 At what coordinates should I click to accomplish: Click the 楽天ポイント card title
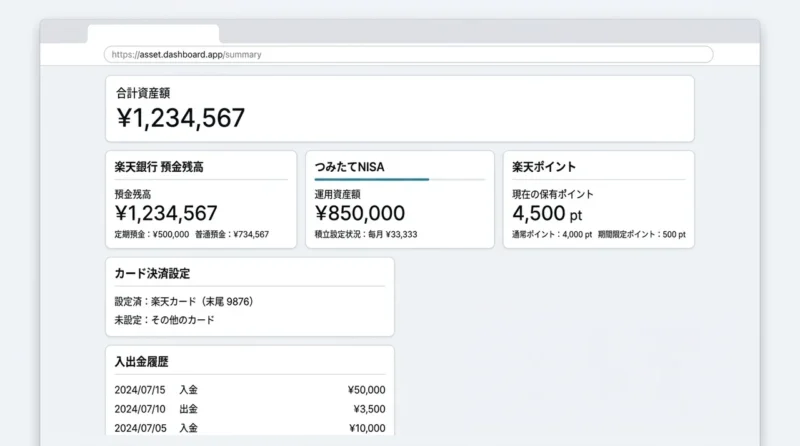point(544,167)
